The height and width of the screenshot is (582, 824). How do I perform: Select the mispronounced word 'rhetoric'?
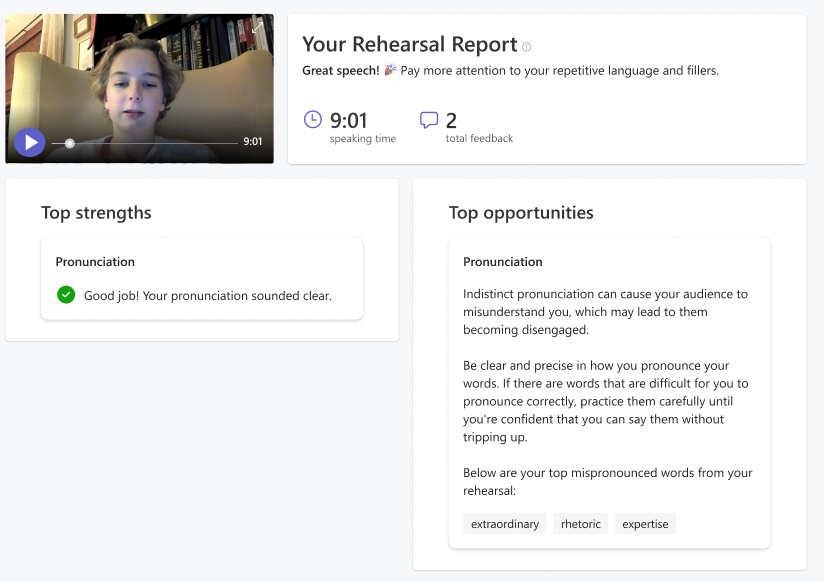581,524
